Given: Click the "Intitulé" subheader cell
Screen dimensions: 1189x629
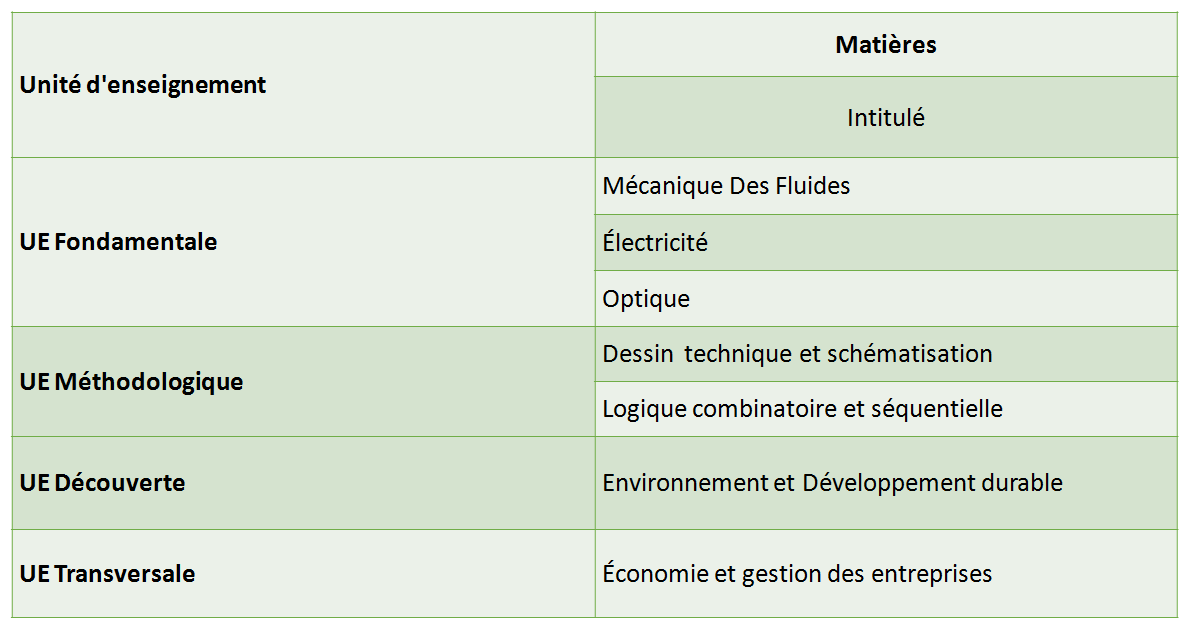Looking at the screenshot, I should [x=885, y=117].
